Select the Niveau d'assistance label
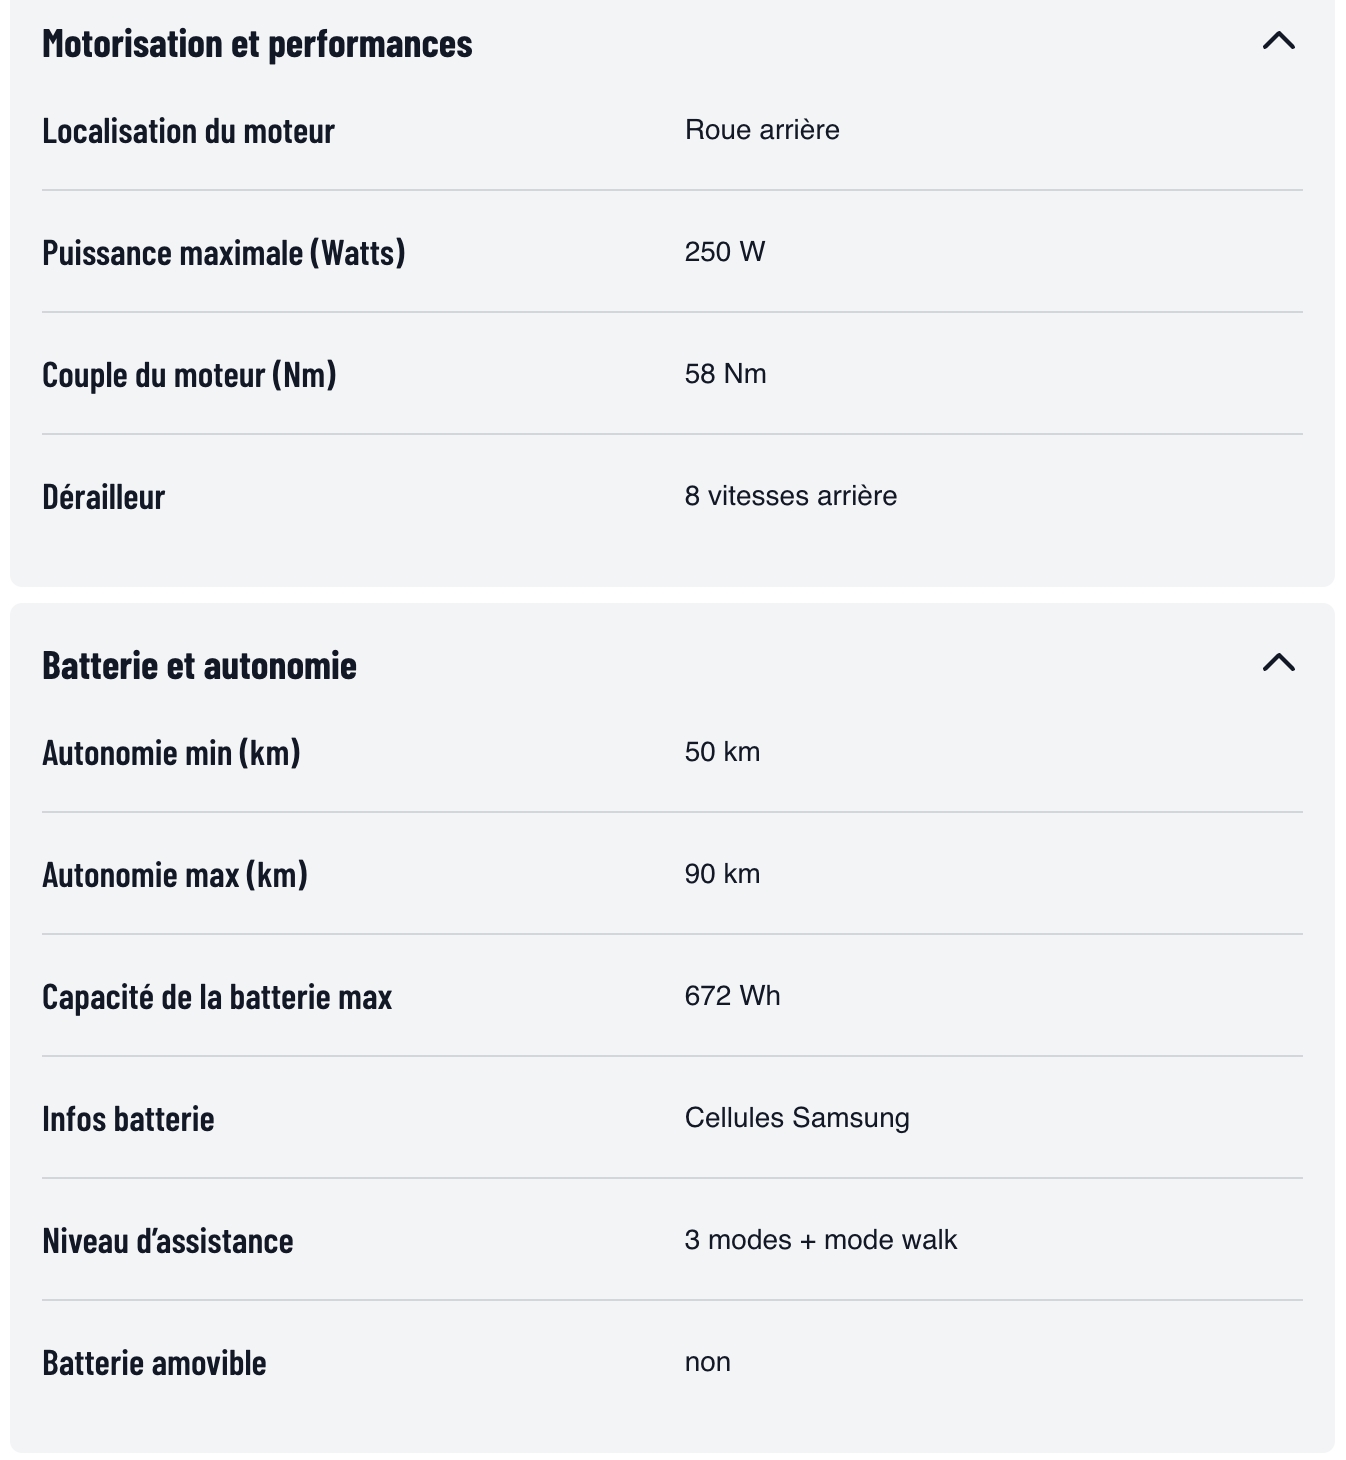 pyautogui.click(x=168, y=1241)
